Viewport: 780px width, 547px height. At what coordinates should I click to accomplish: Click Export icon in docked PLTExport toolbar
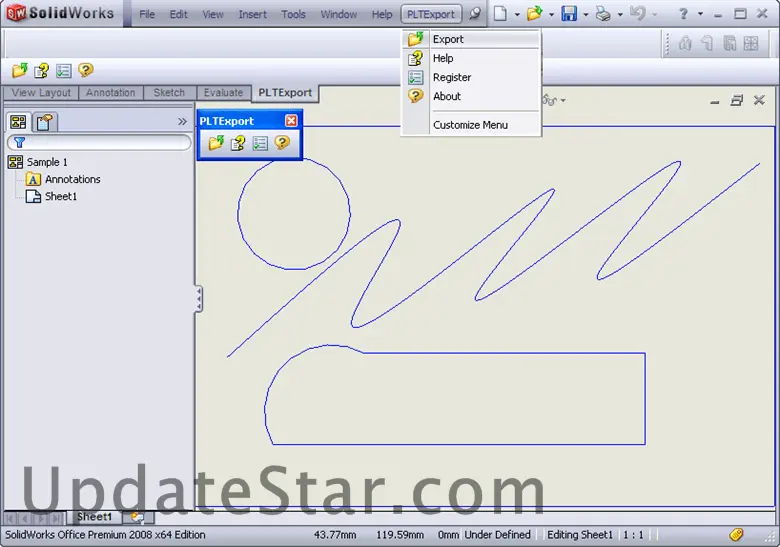click(x=20, y=70)
